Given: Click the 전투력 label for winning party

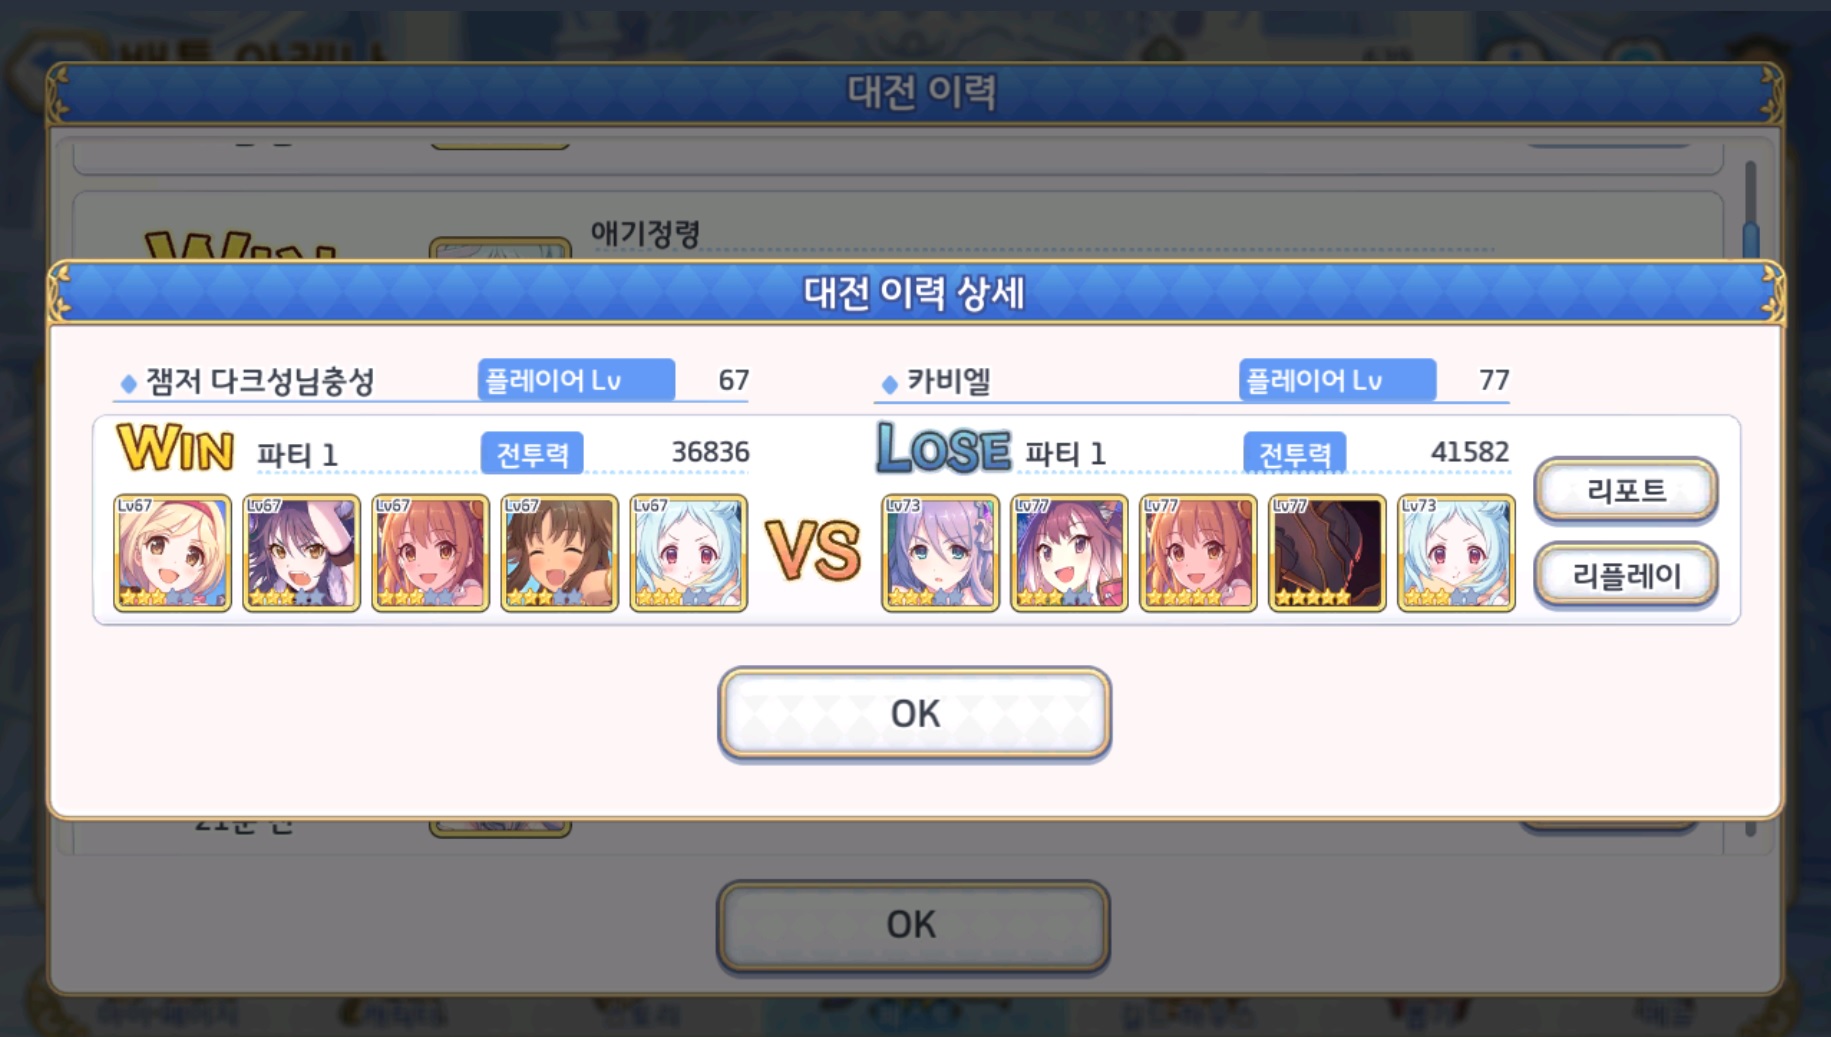Looking at the screenshot, I should [532, 454].
